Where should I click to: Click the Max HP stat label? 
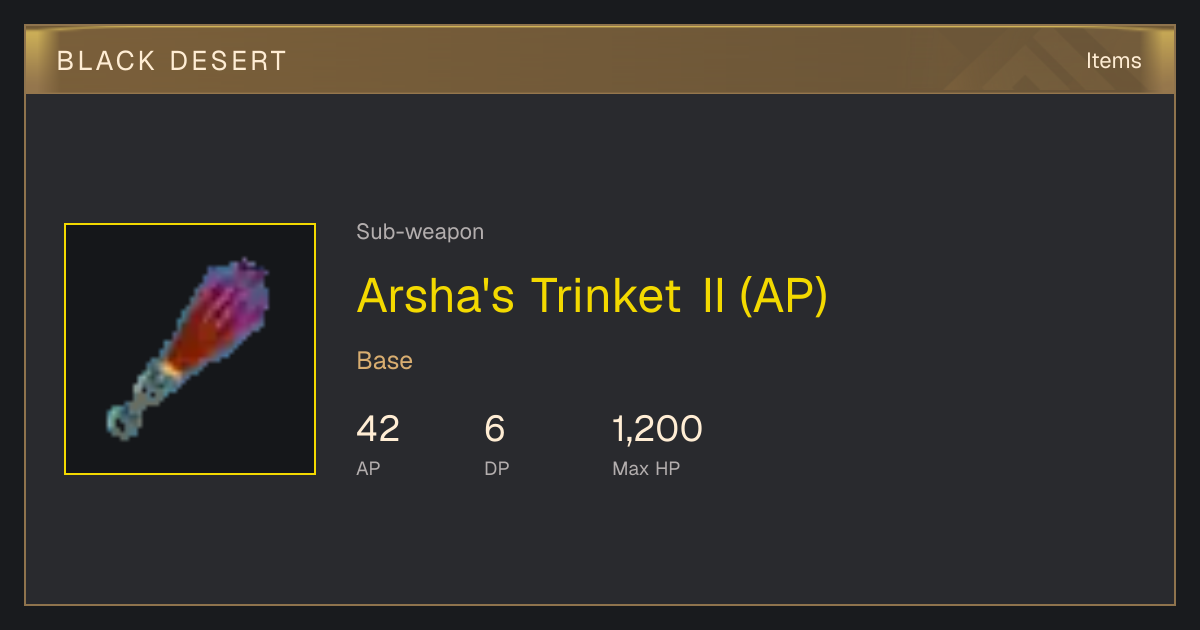[646, 468]
